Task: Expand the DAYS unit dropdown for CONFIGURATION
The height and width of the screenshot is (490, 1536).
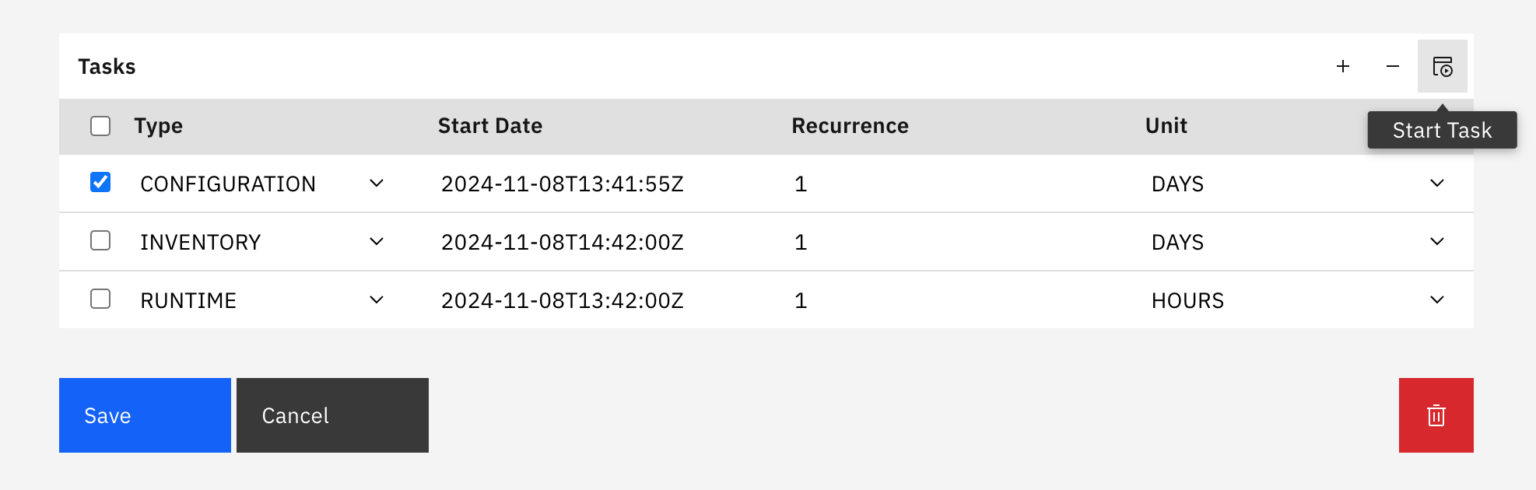Action: (x=1437, y=184)
